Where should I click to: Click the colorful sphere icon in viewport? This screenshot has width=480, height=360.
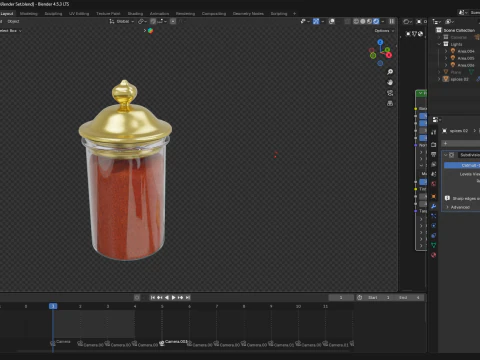click(151, 31)
